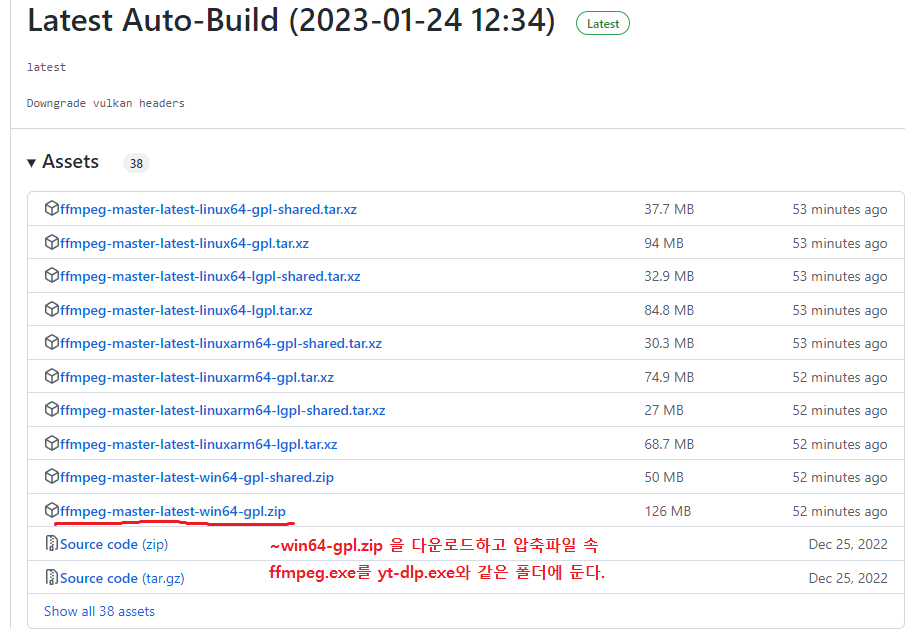Viewport: 905px width, 629px height.
Task: Download ffmpeg-master-latest-linux64-lgpl.tar.xz
Action: click(186, 310)
